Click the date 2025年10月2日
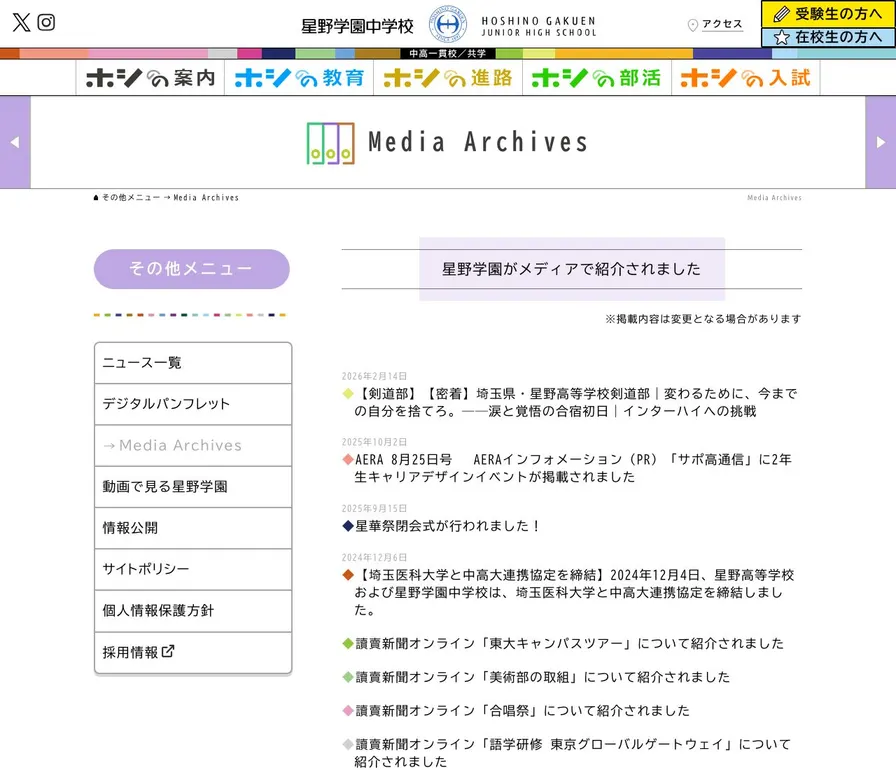This screenshot has width=896, height=770. coord(374,442)
